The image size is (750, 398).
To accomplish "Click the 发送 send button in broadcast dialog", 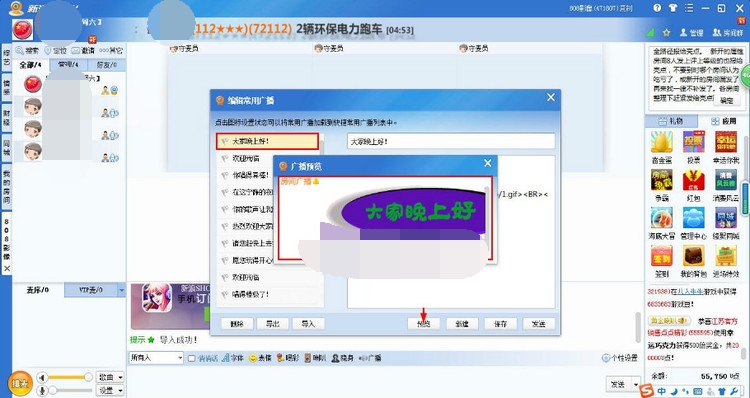I will point(539,324).
